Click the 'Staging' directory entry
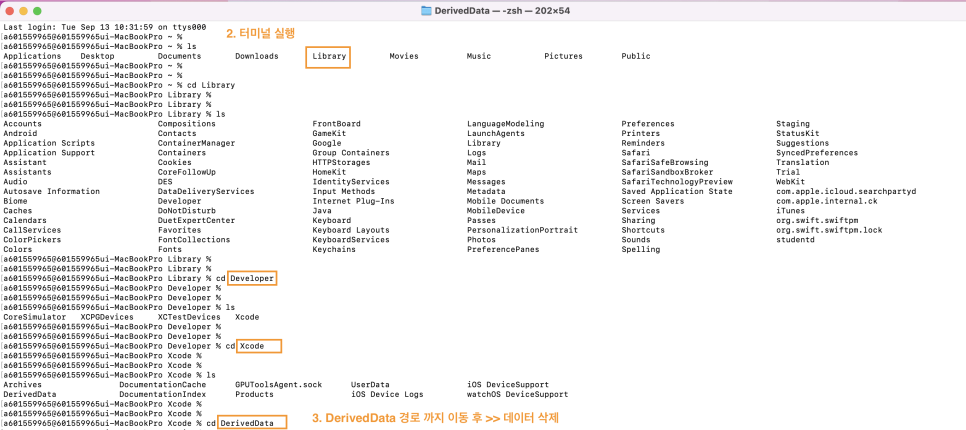This screenshot has width=966, height=430. [x=793, y=124]
